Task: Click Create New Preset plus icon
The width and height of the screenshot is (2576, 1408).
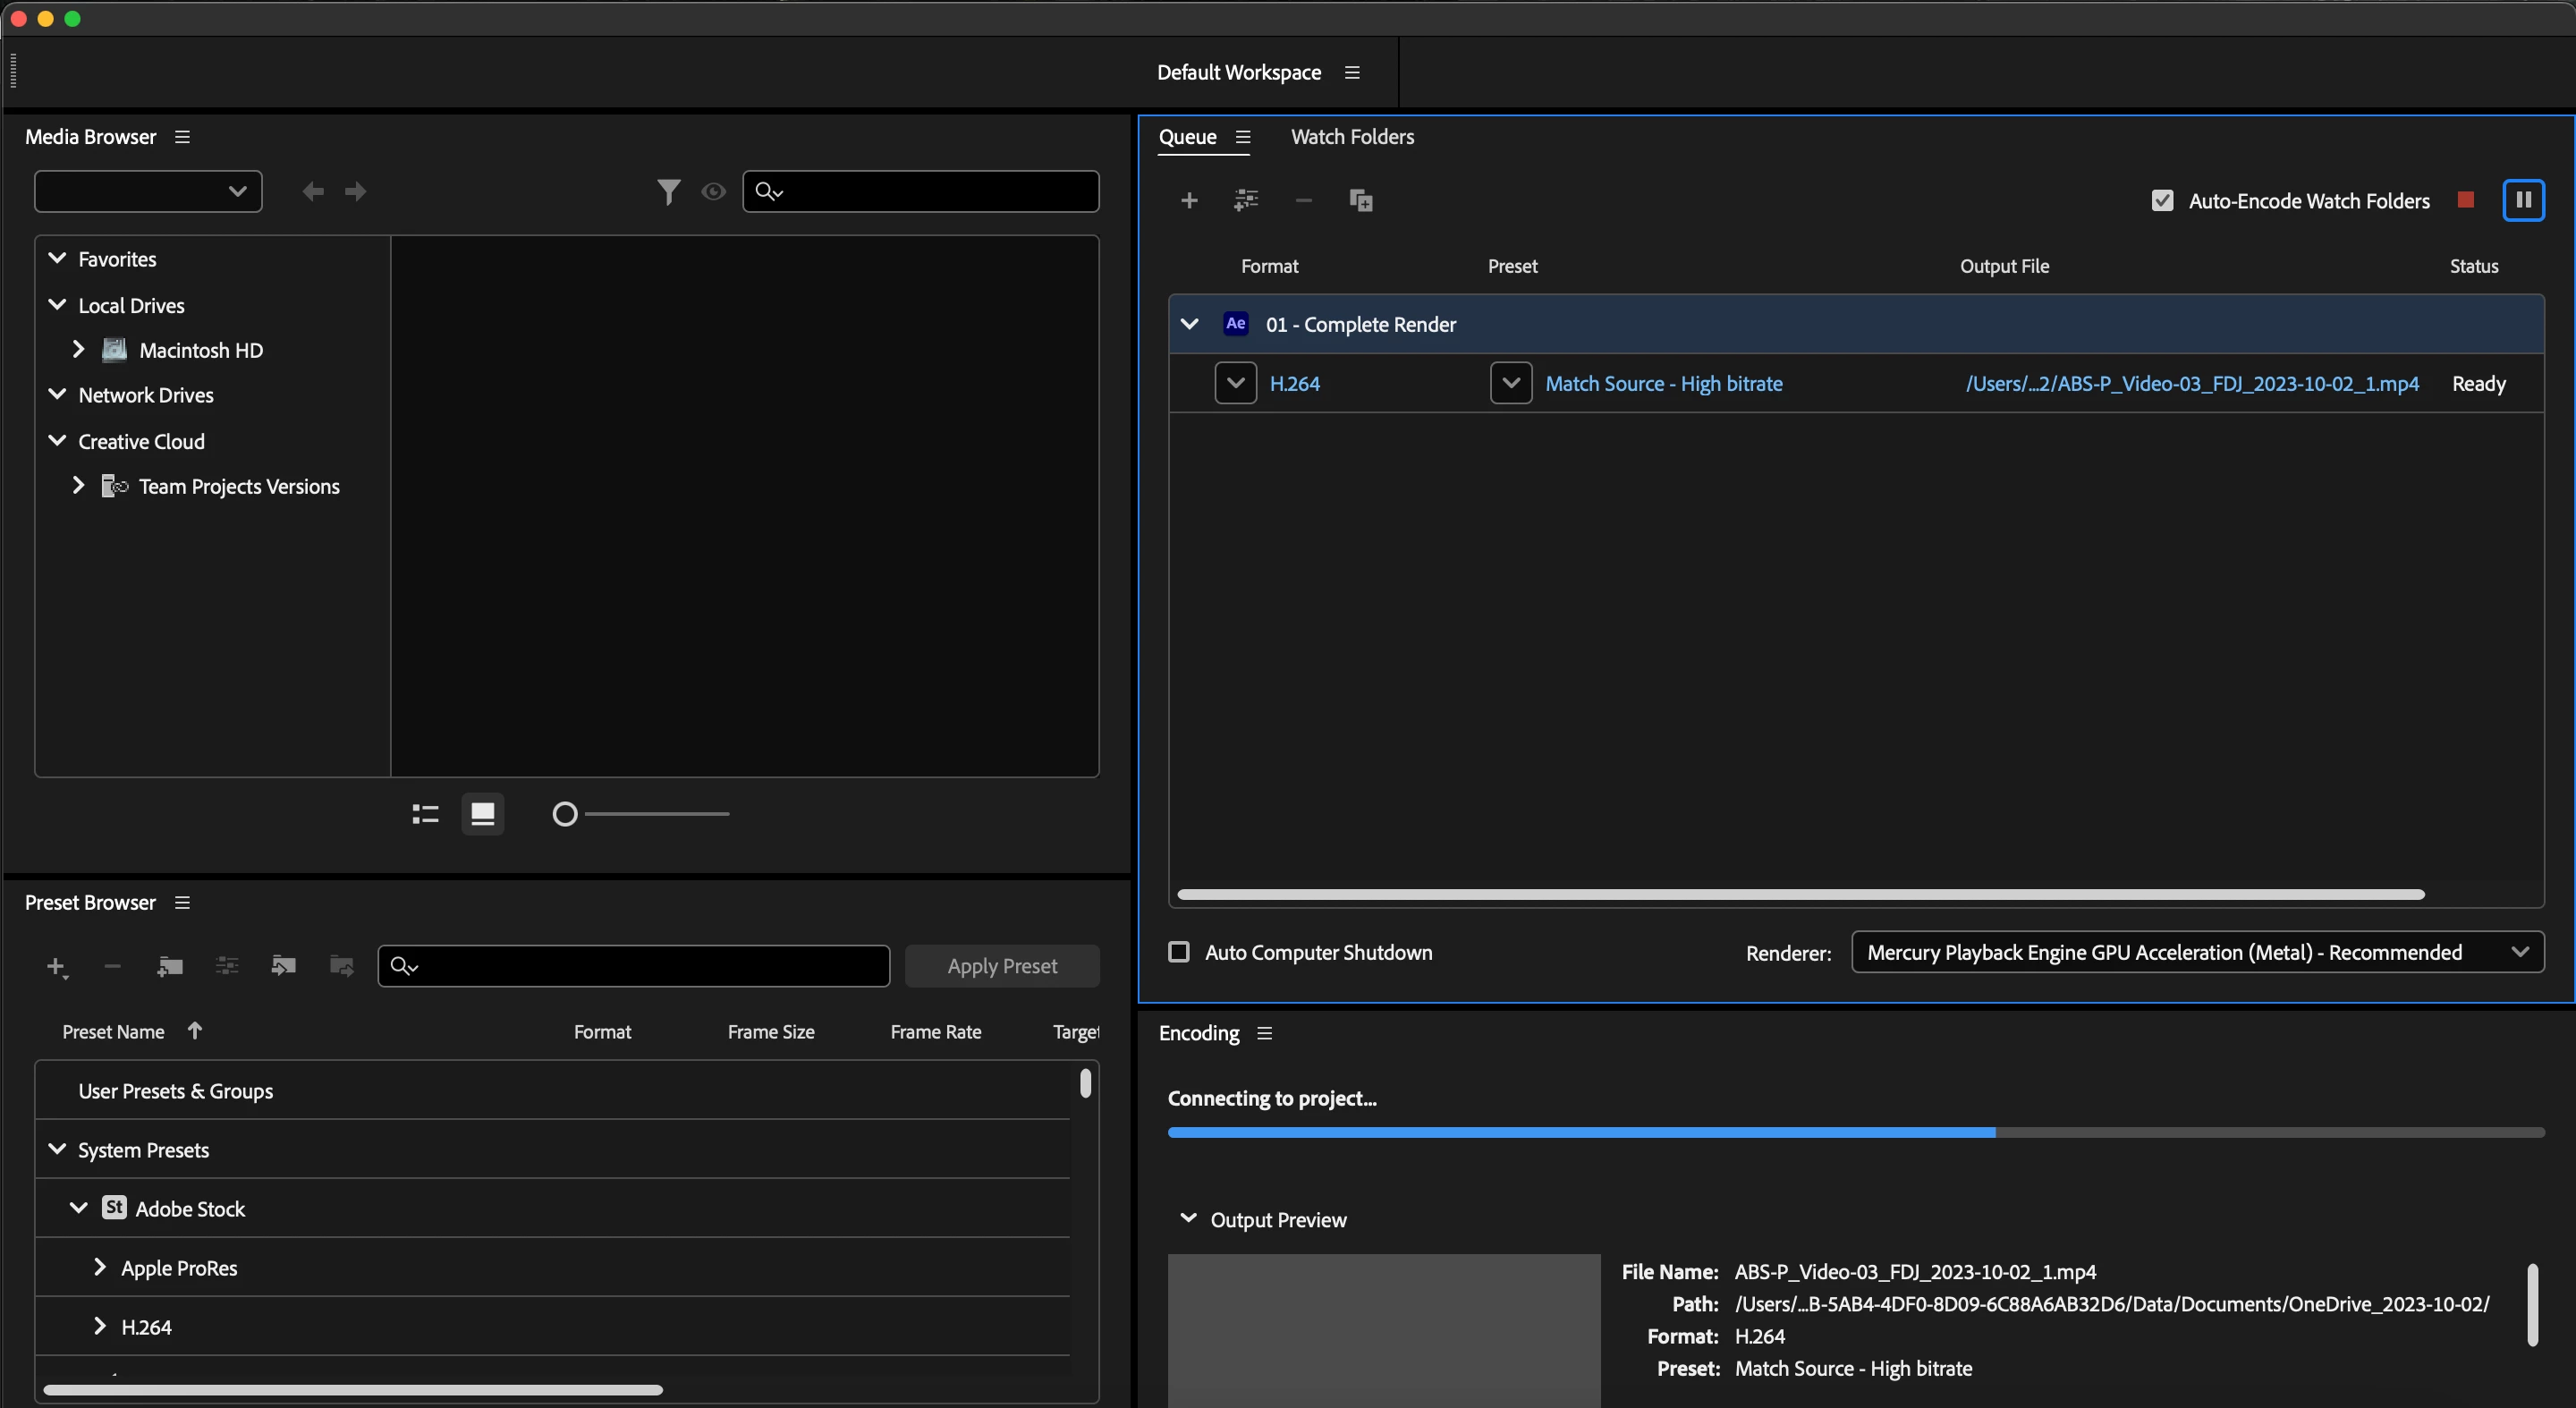Action: point(56,966)
